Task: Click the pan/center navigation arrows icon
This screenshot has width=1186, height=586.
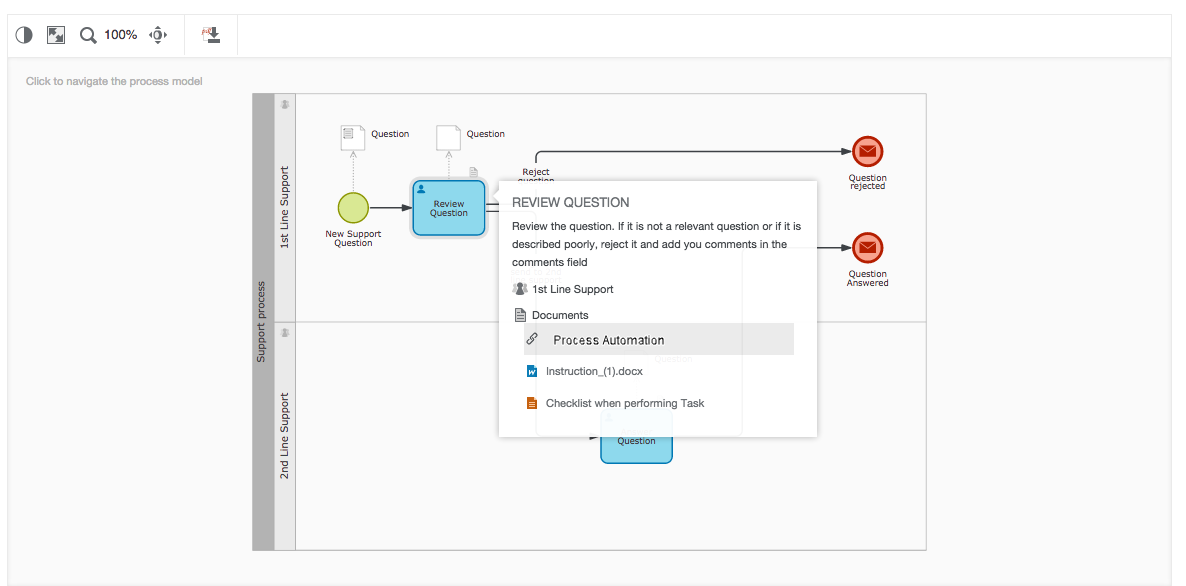Action: tap(158, 35)
